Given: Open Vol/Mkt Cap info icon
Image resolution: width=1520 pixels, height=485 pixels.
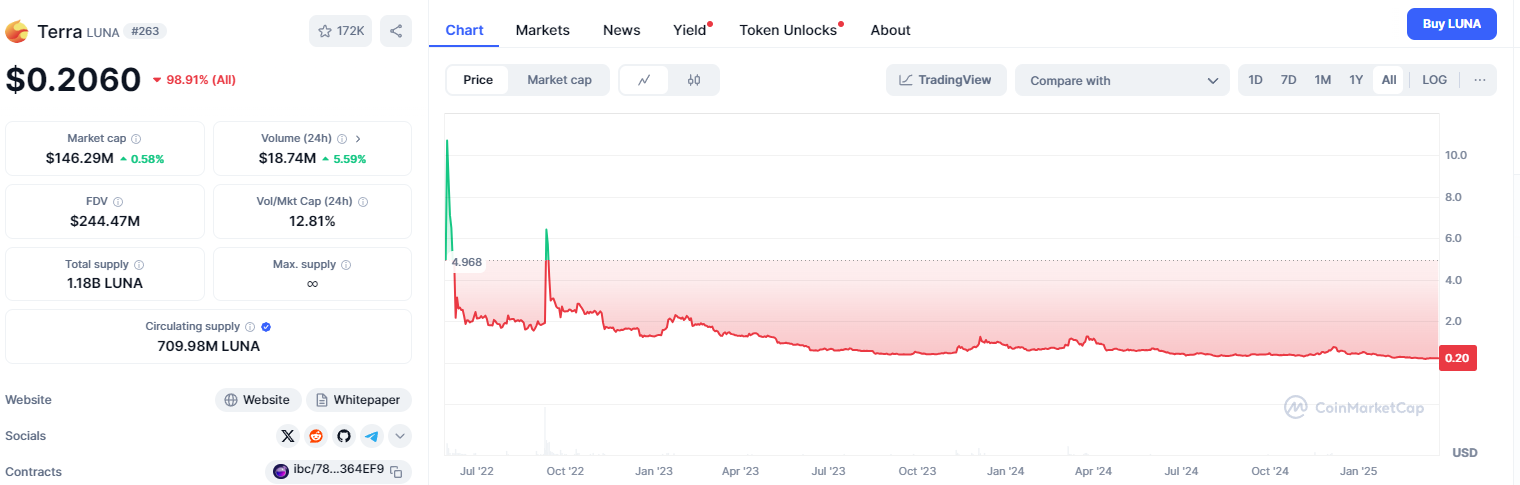Looking at the screenshot, I should [362, 202].
